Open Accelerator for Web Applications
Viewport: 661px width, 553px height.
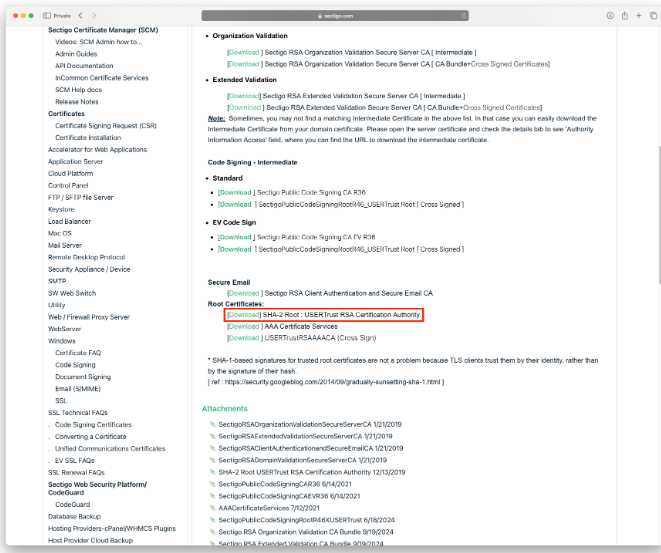tap(97, 150)
